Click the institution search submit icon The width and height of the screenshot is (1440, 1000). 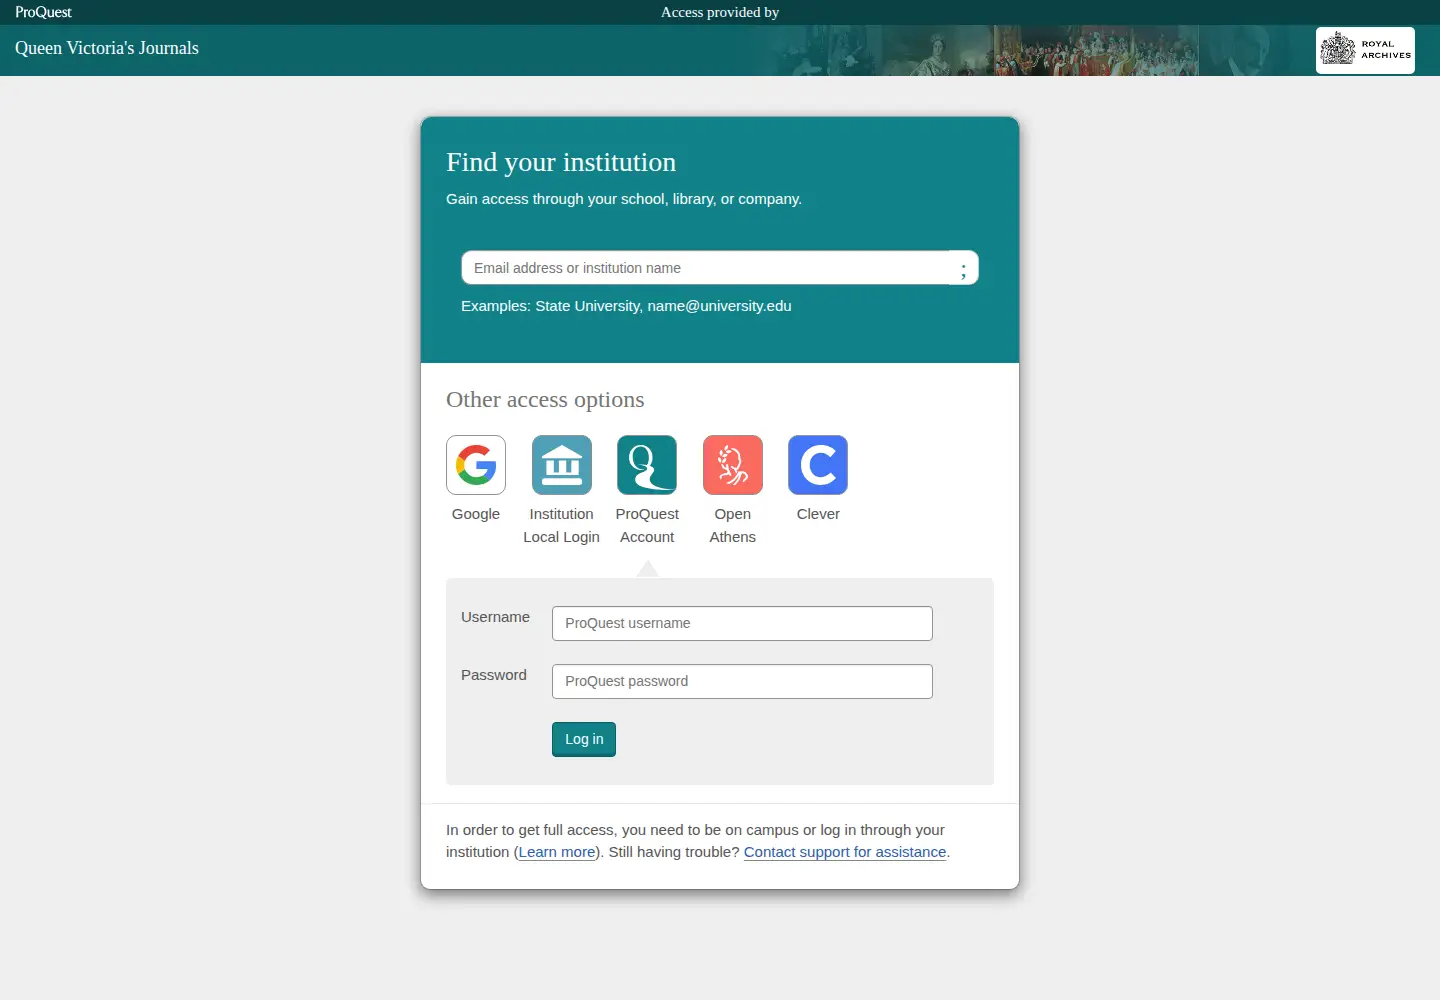[963, 268]
